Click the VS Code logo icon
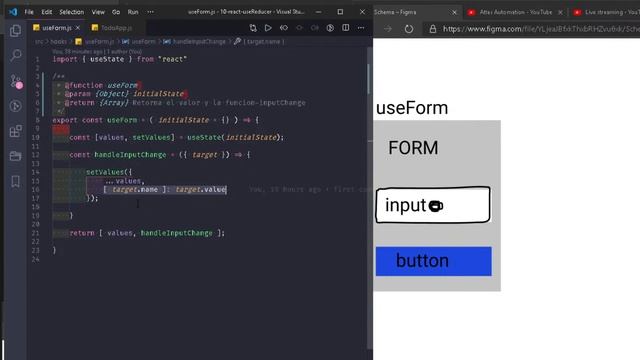This screenshot has width=640, height=360. point(13,12)
